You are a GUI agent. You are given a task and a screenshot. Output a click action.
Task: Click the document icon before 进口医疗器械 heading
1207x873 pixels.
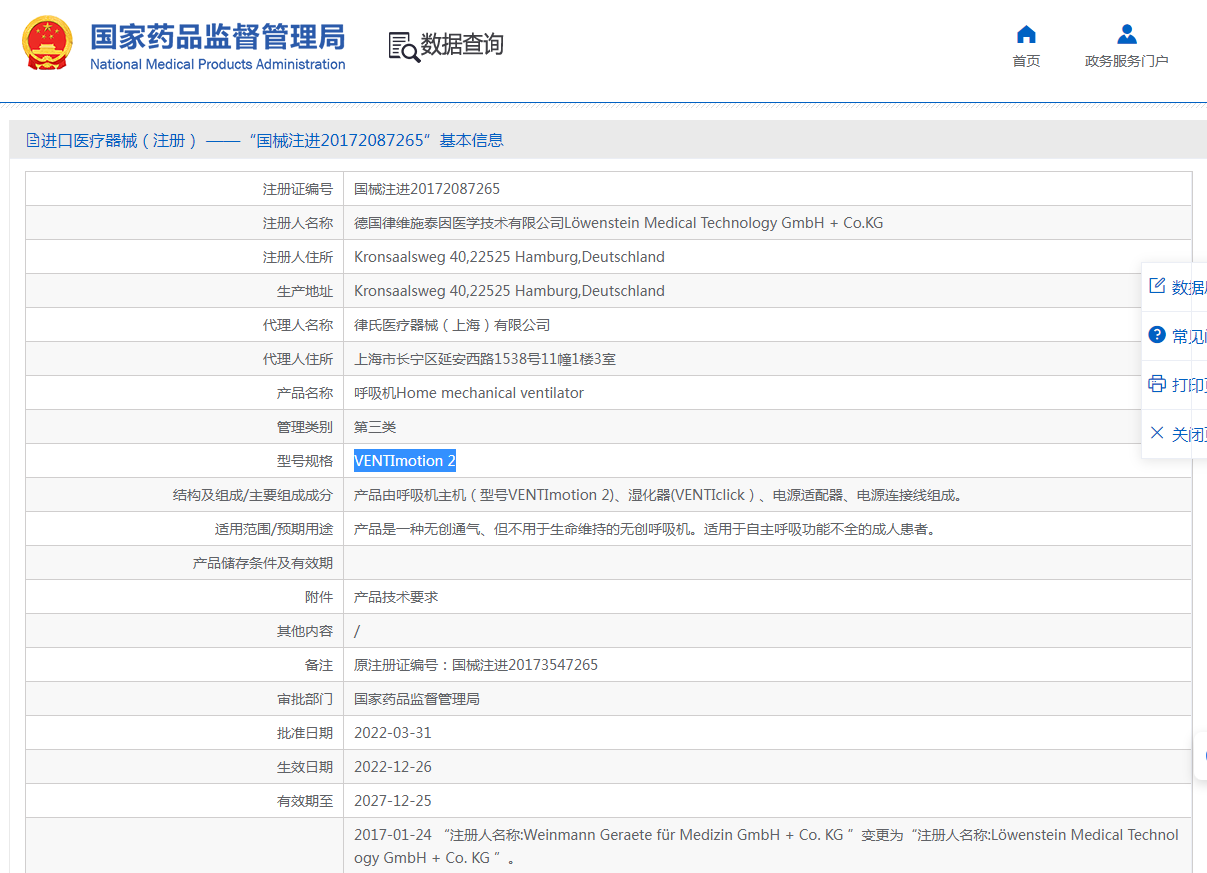(33, 140)
